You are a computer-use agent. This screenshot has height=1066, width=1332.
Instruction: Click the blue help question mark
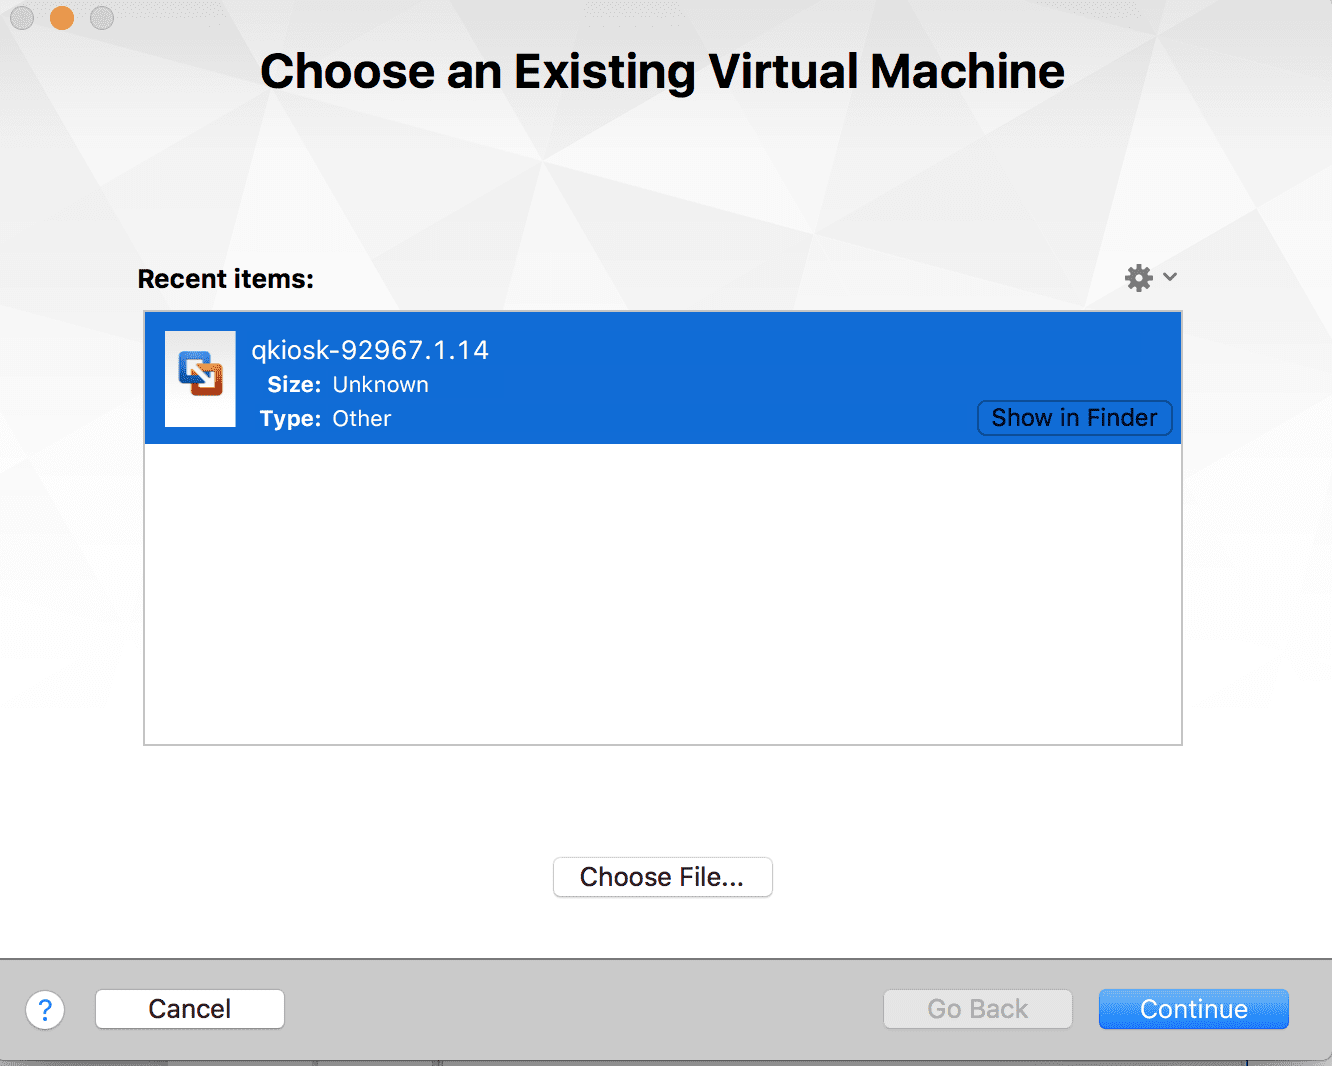(x=45, y=1009)
